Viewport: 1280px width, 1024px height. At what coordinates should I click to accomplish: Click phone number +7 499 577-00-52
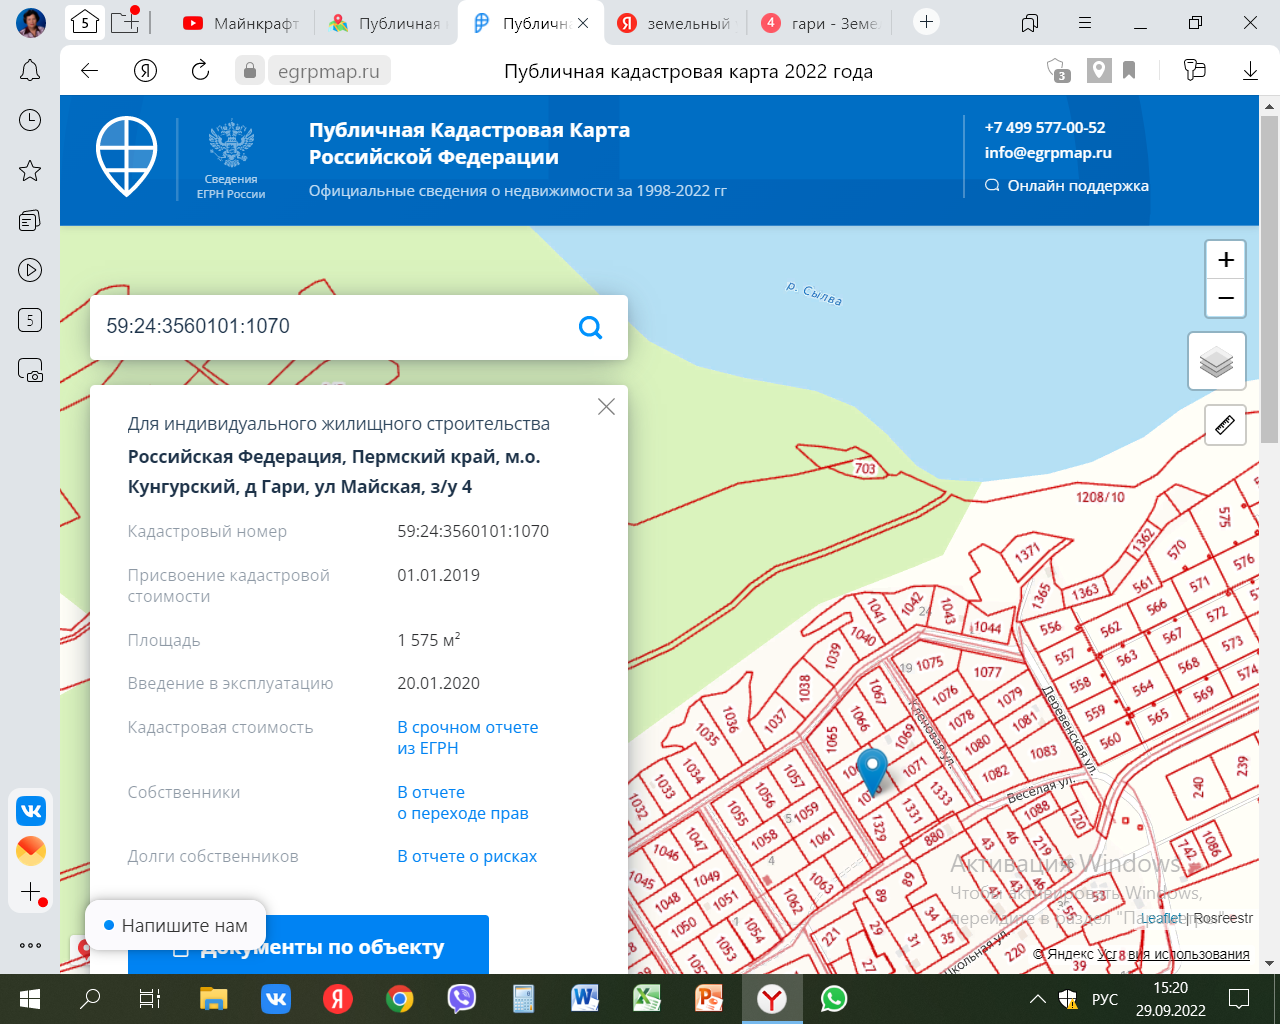pyautogui.click(x=1045, y=128)
